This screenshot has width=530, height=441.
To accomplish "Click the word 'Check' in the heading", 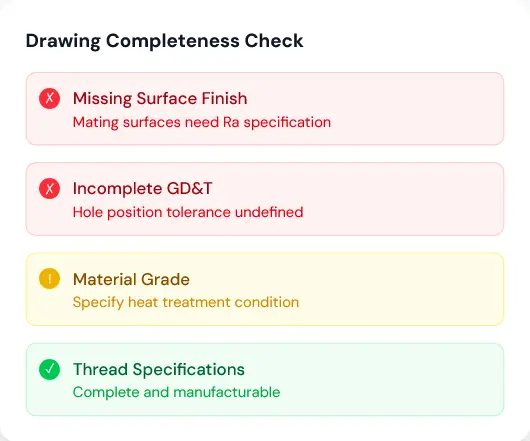I will click(x=274, y=41).
